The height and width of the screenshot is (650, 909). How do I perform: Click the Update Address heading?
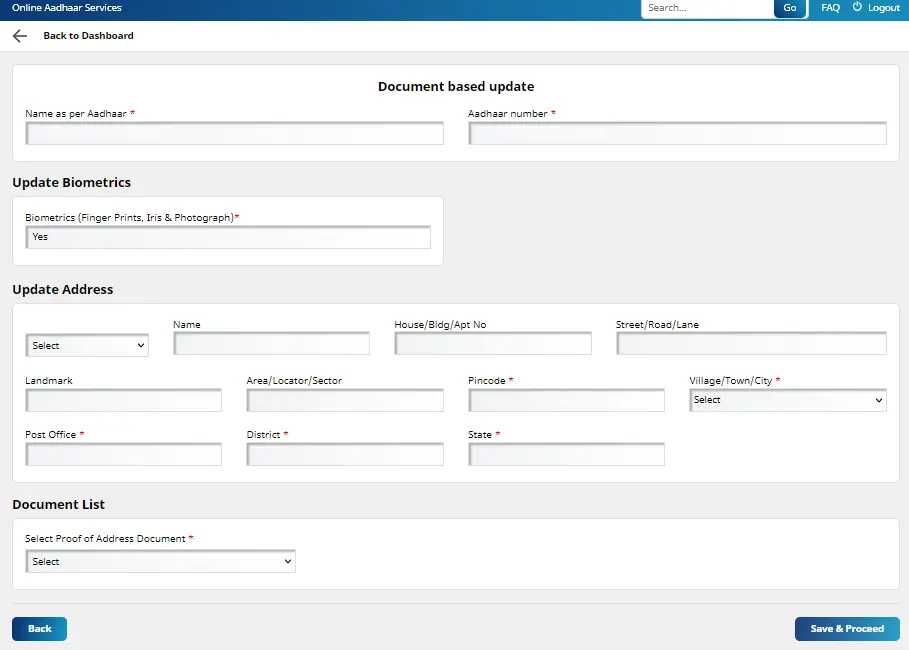coord(63,289)
